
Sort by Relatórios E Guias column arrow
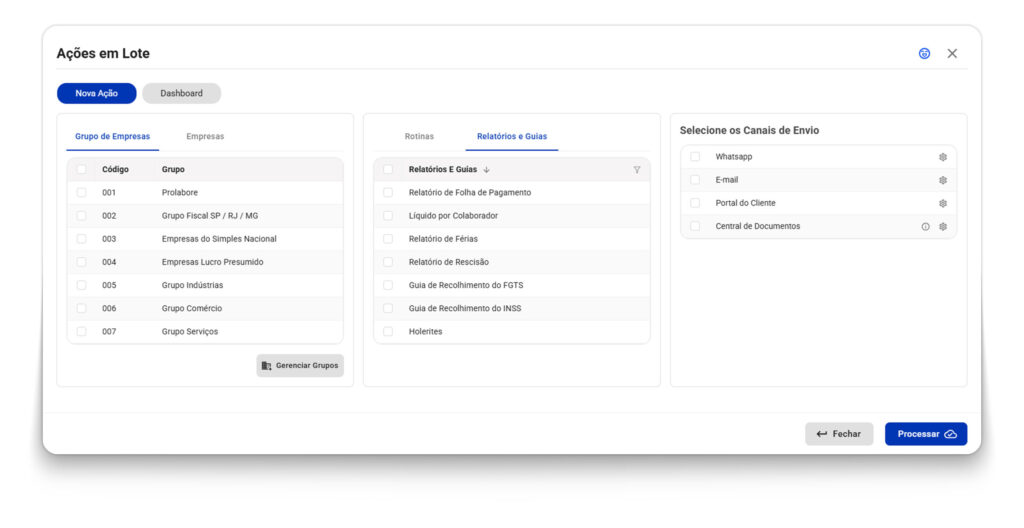[487, 170]
